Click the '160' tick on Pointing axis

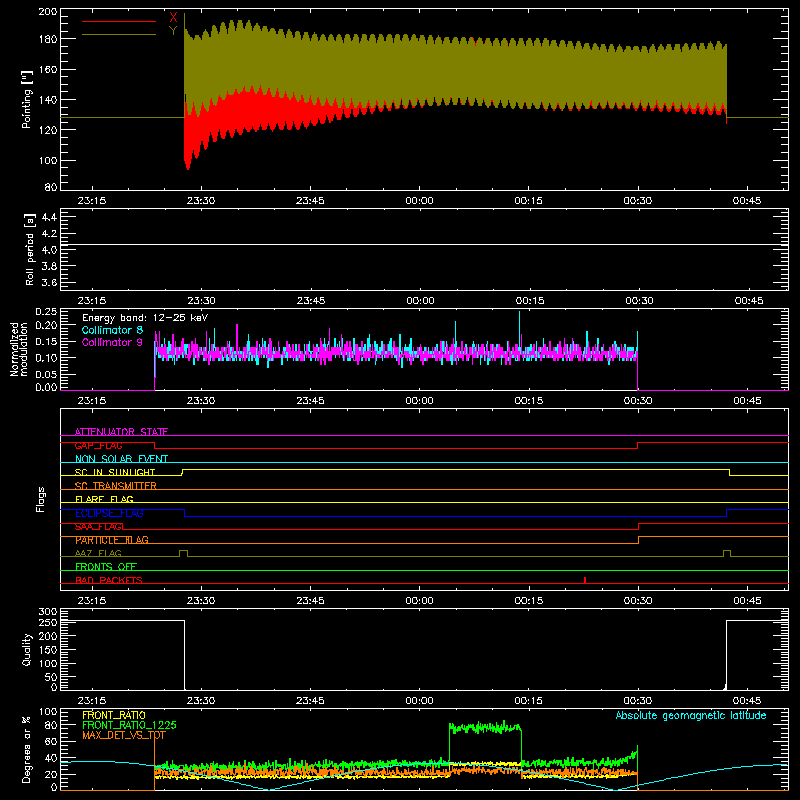[x=48, y=69]
